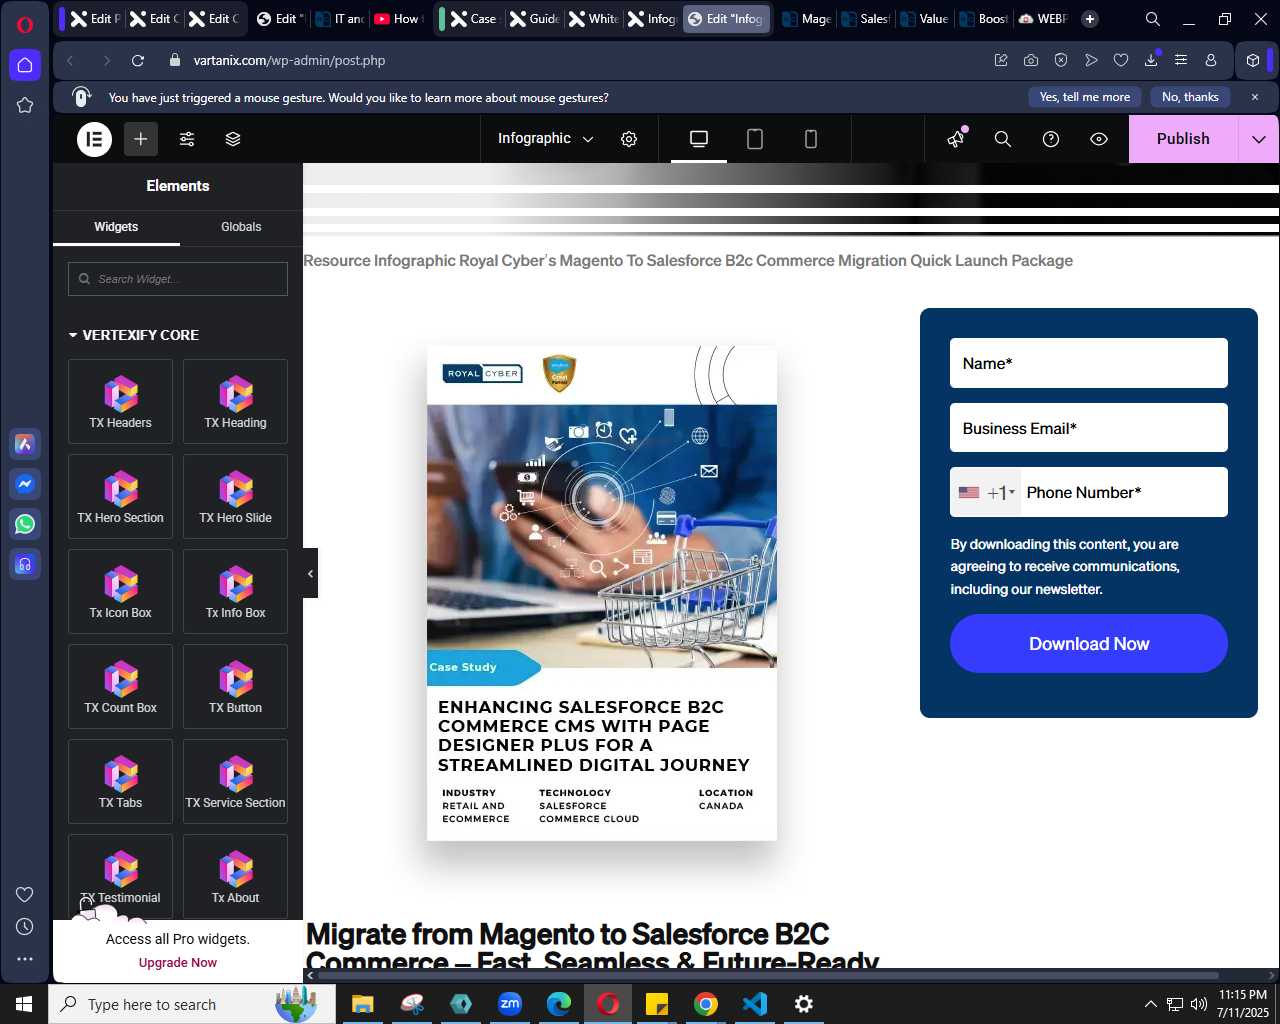
Task: Open Opera bookmarks star sidebar icon
Action: click(x=25, y=105)
